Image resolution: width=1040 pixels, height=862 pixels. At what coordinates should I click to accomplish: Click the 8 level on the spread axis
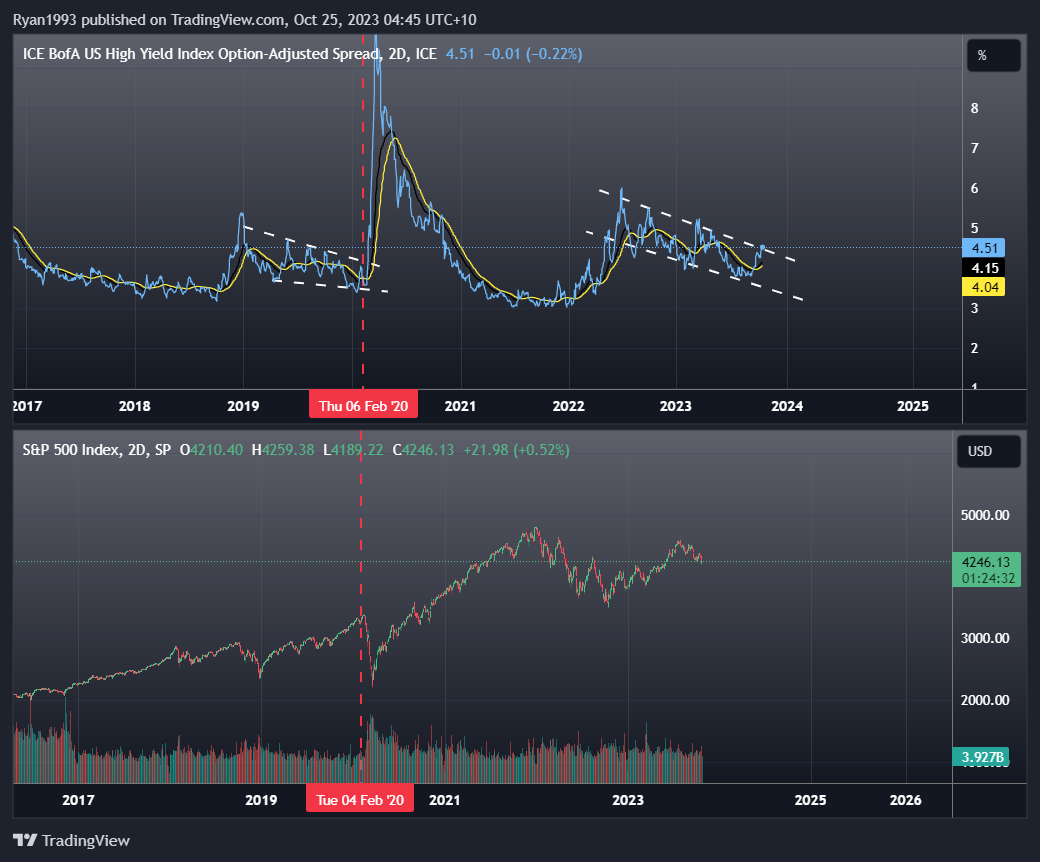click(974, 108)
